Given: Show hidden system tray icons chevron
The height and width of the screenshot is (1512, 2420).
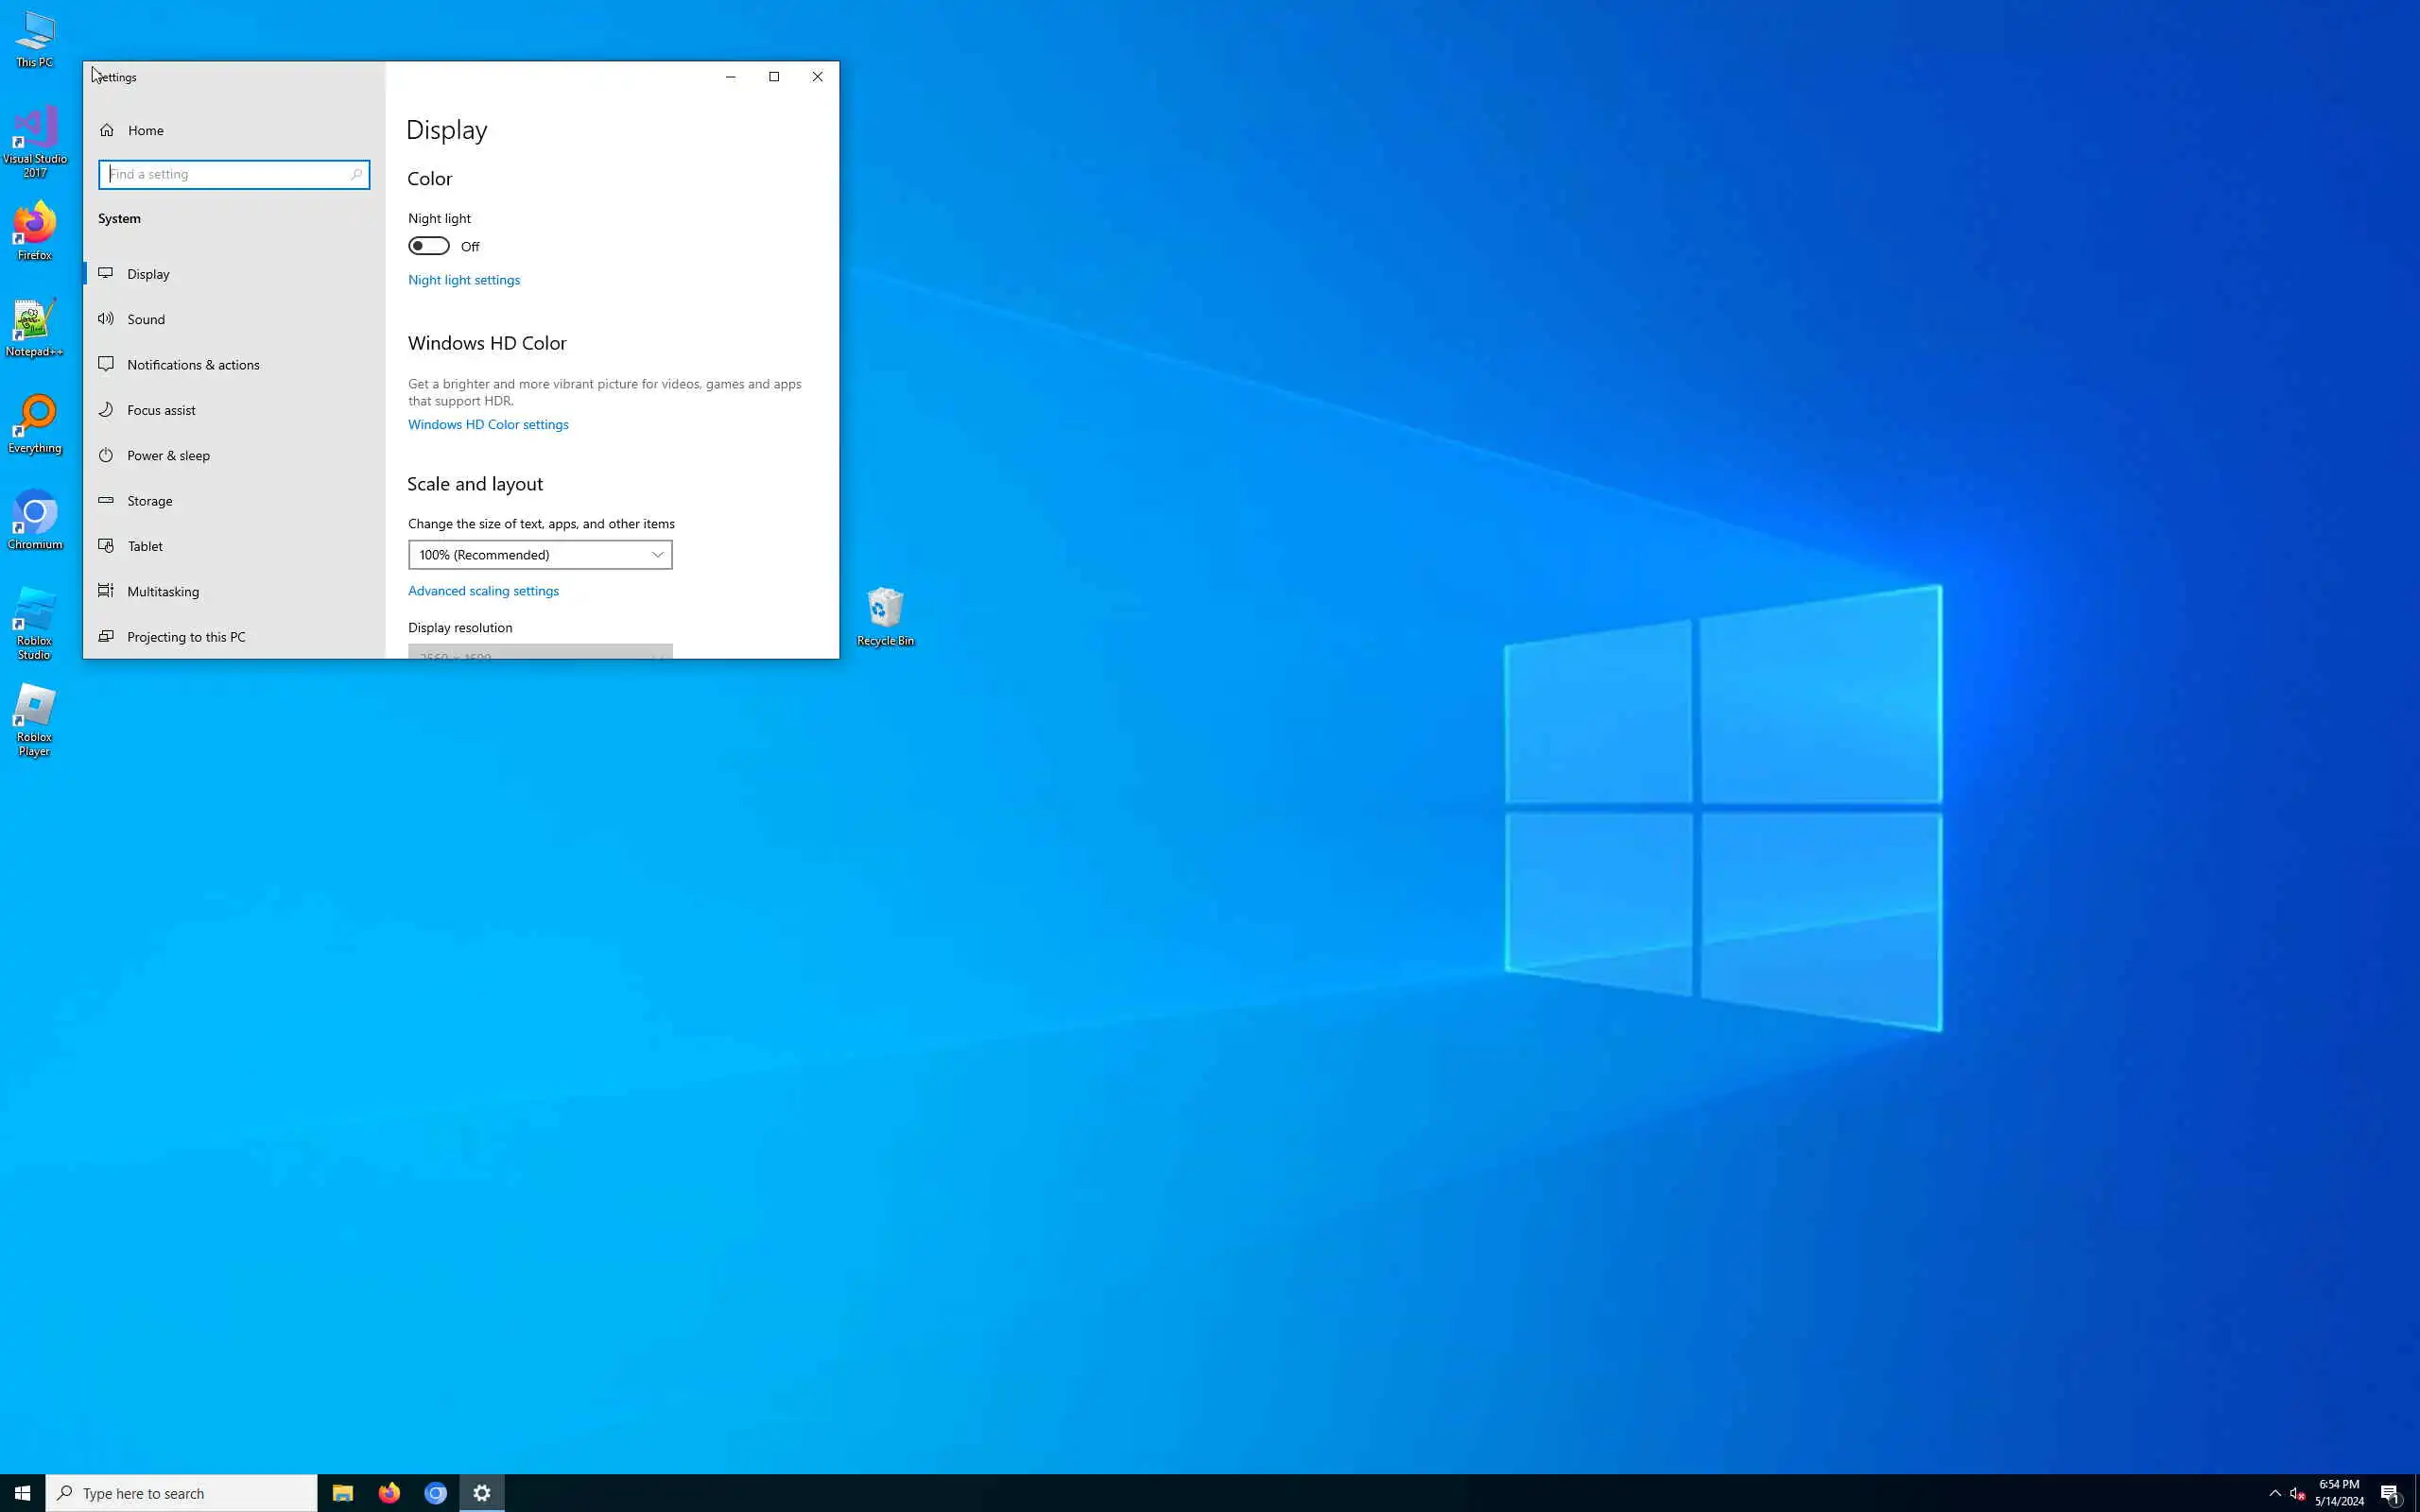Looking at the screenshot, I should (x=2275, y=1493).
